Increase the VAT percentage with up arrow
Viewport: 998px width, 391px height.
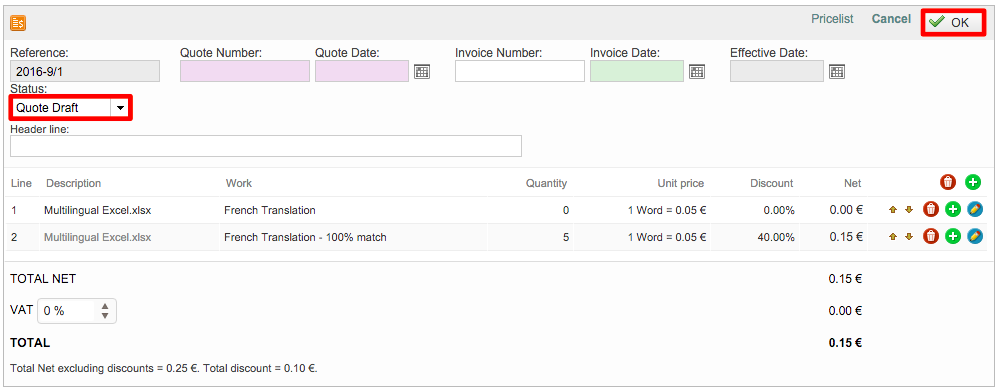pos(105,306)
